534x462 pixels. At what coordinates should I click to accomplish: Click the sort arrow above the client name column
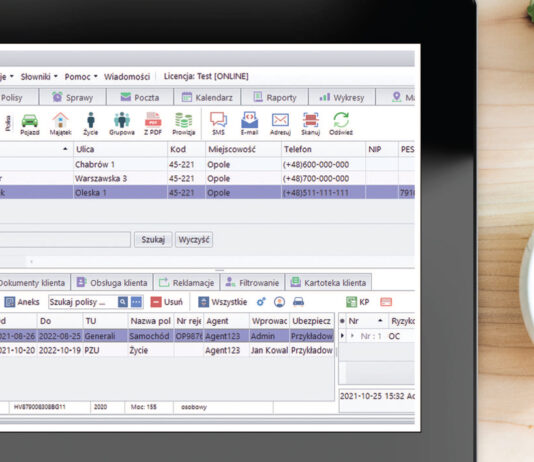(65, 149)
